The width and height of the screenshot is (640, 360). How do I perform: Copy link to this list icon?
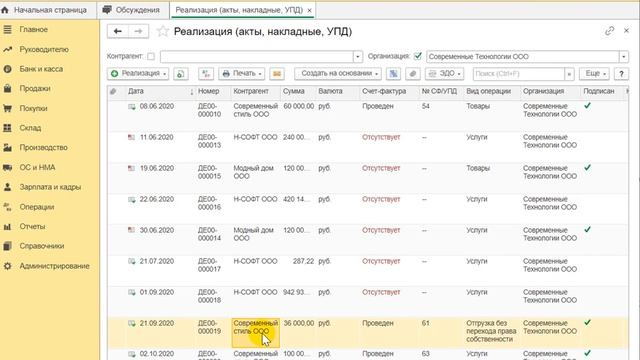tap(609, 31)
